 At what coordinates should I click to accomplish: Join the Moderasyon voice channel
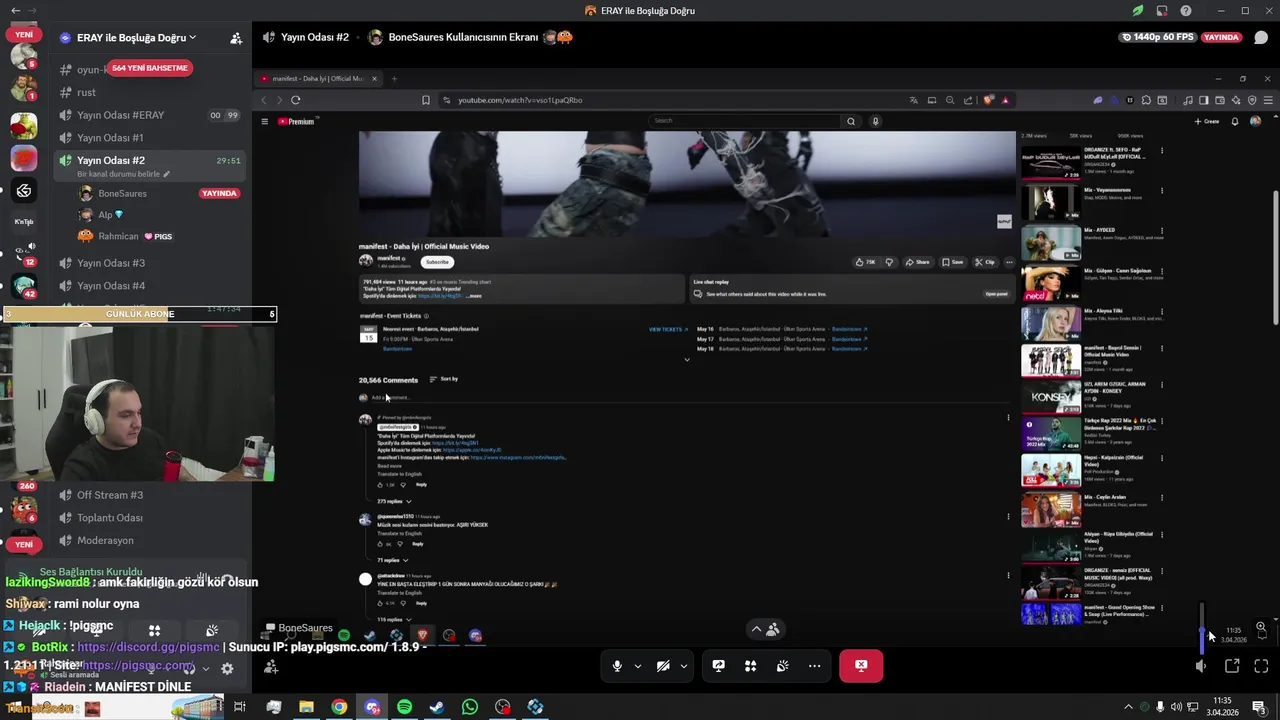click(x=105, y=541)
